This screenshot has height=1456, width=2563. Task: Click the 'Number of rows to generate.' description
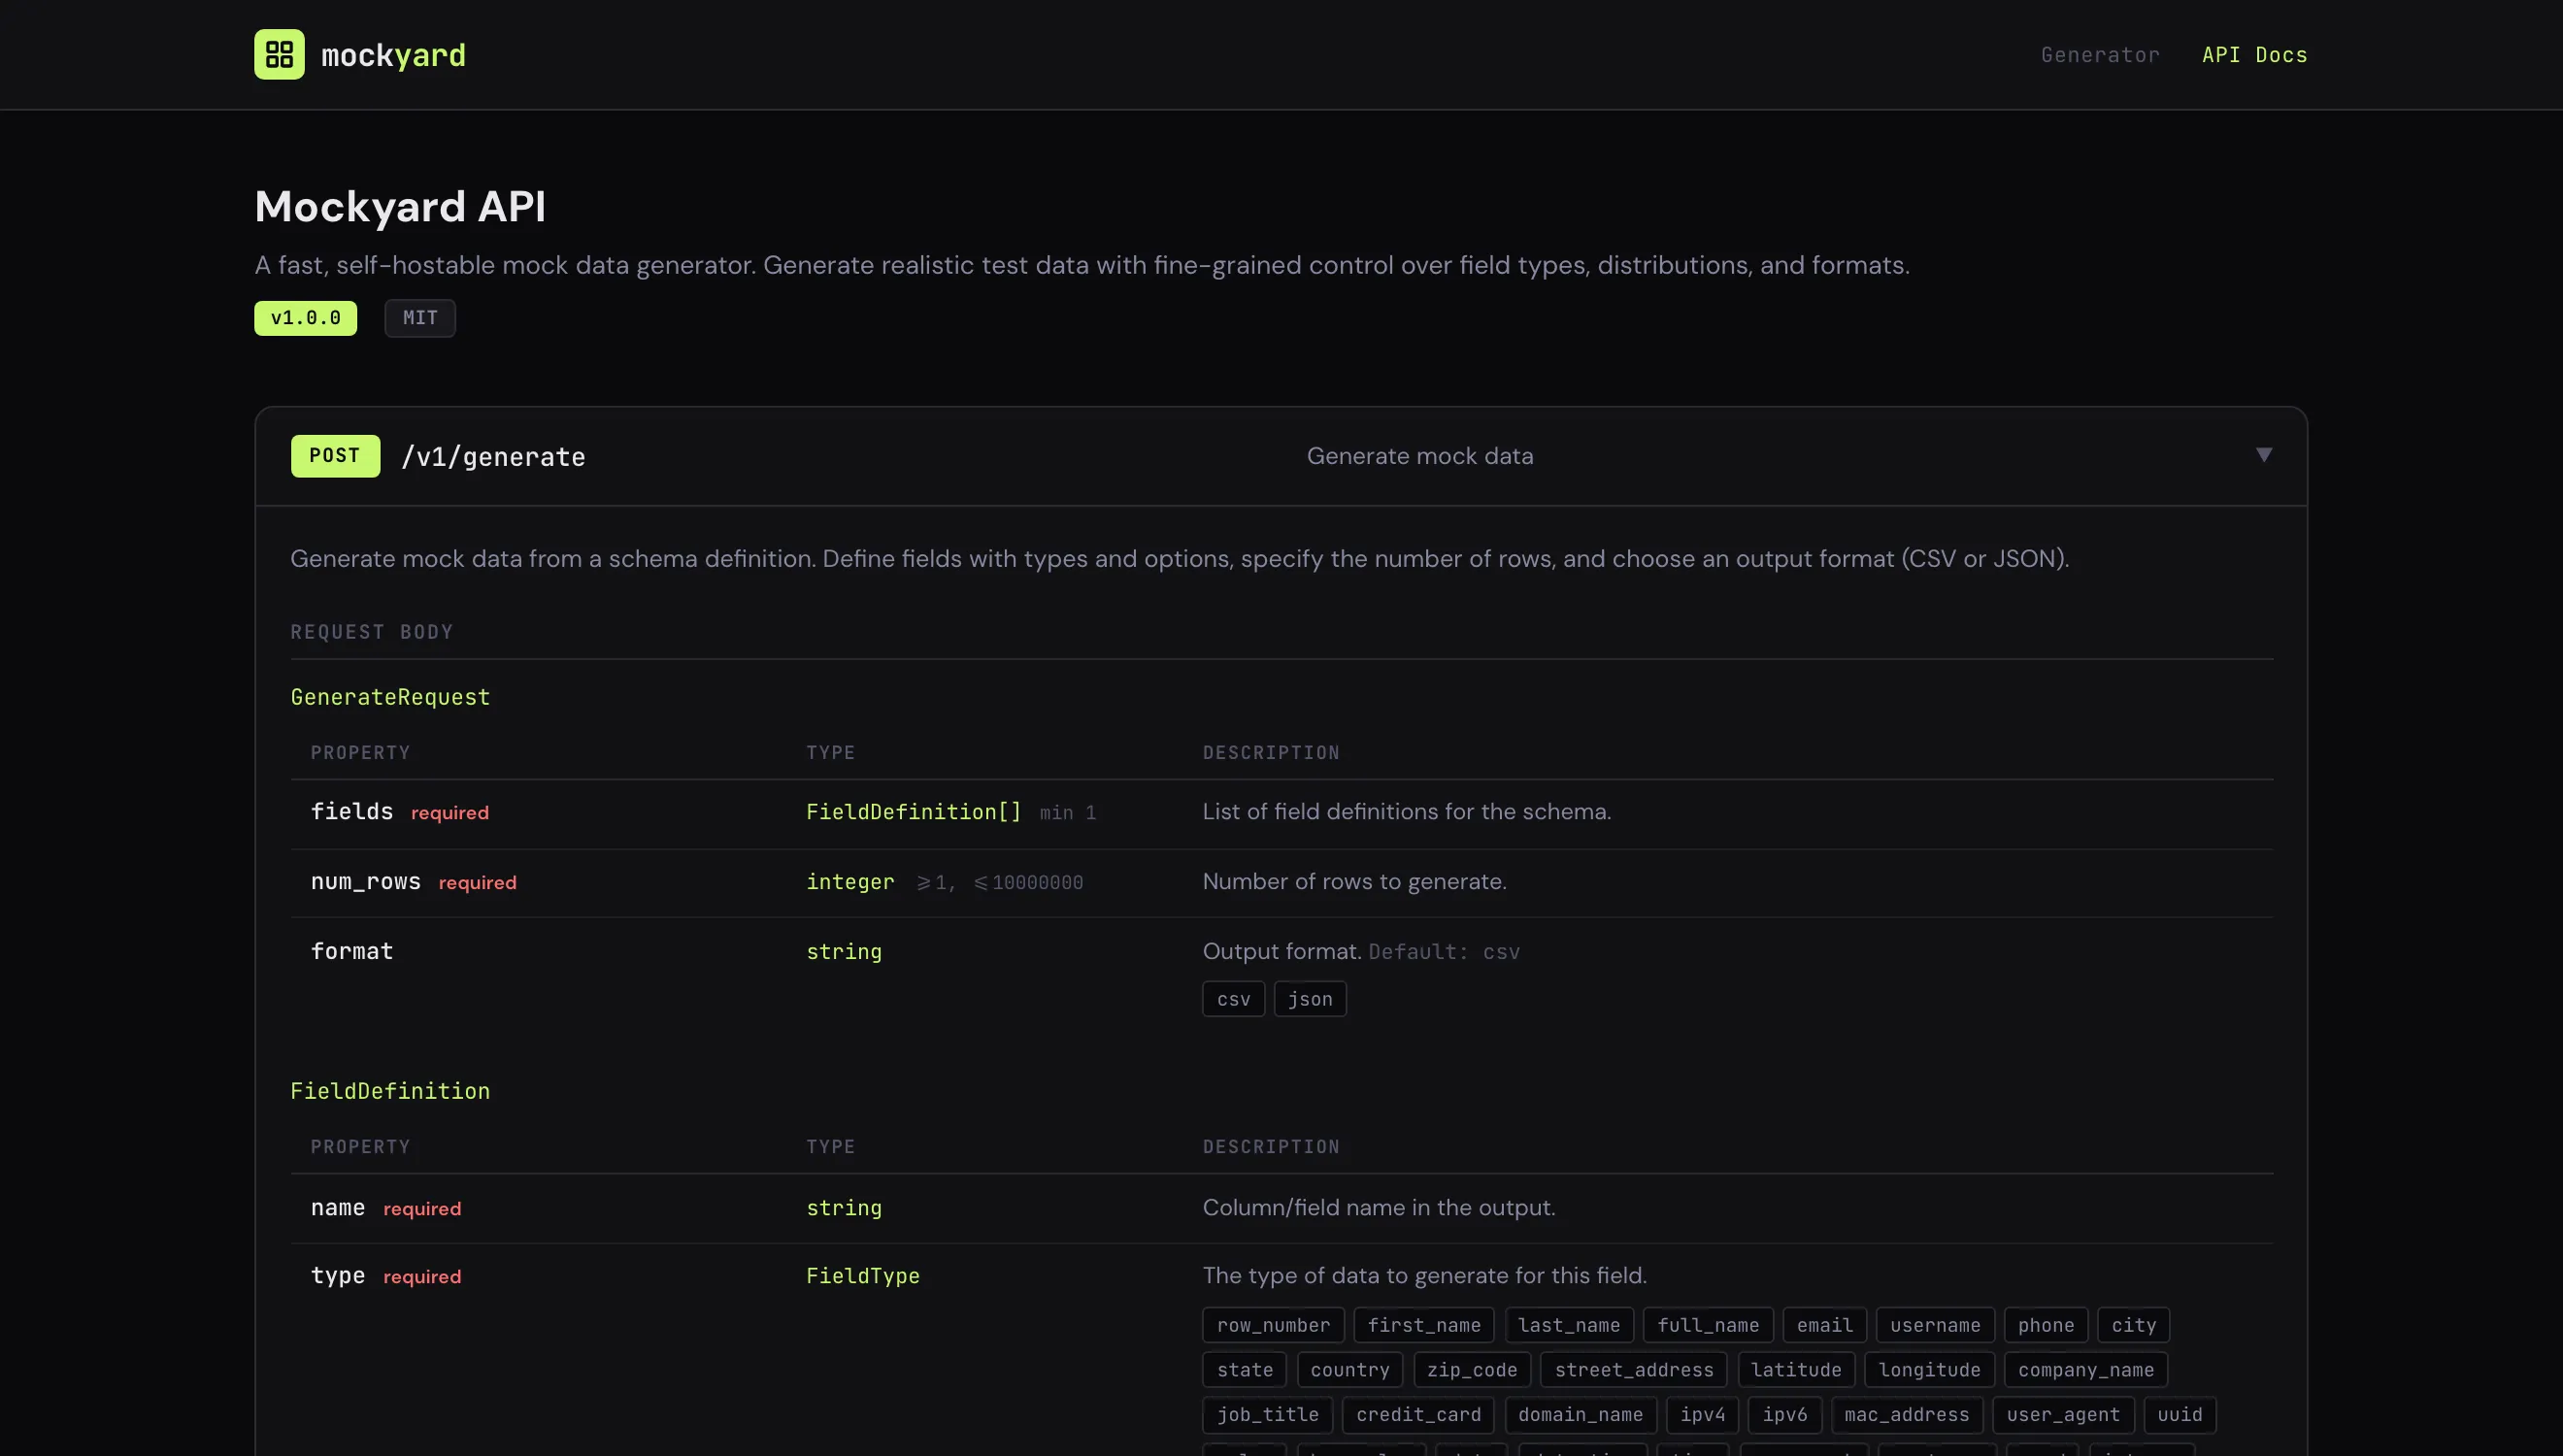[1354, 881]
